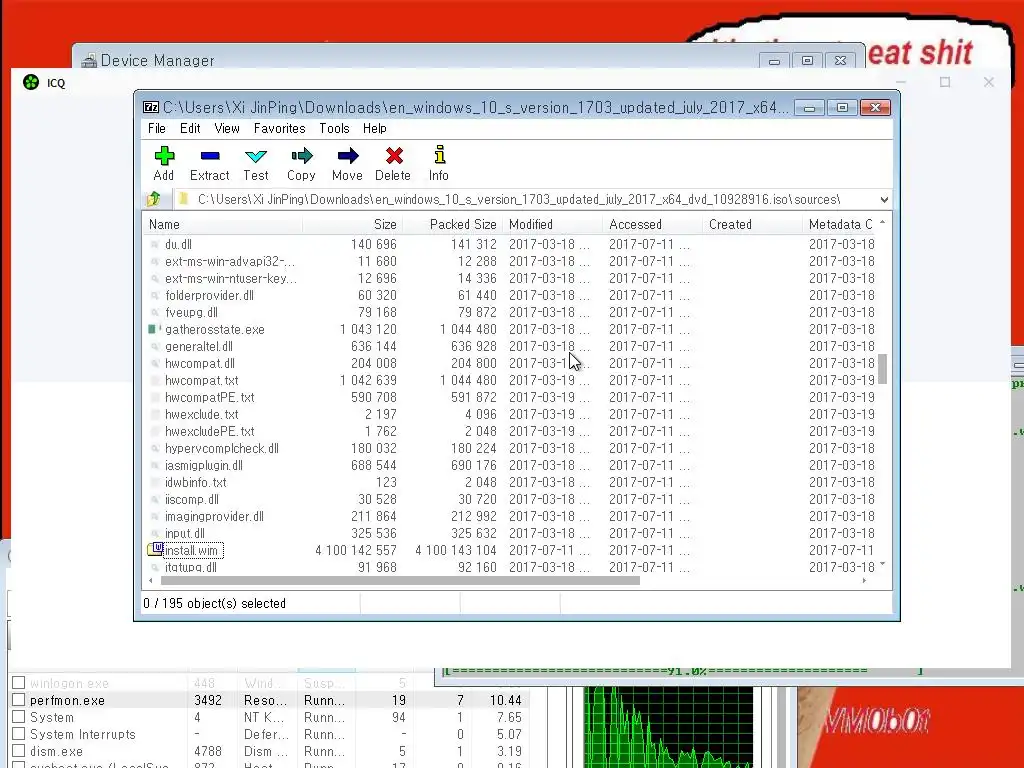This screenshot has width=1024, height=768.
Task: Click the du.dll file icon
Action: (155, 244)
